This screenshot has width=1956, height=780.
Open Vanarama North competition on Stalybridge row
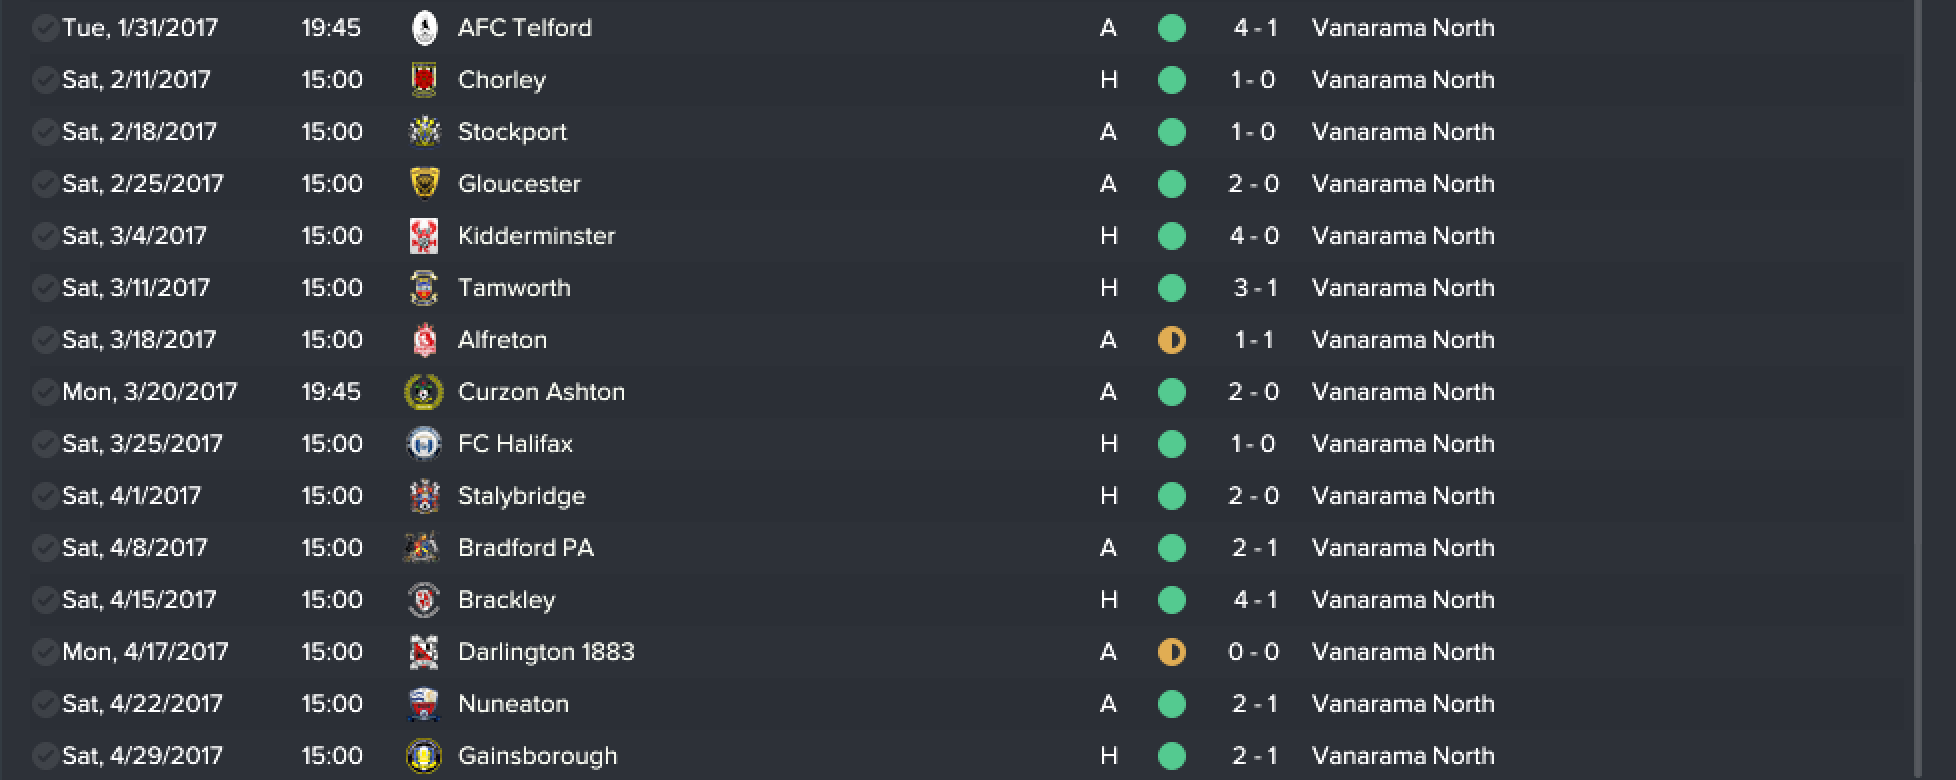pyautogui.click(x=1403, y=496)
